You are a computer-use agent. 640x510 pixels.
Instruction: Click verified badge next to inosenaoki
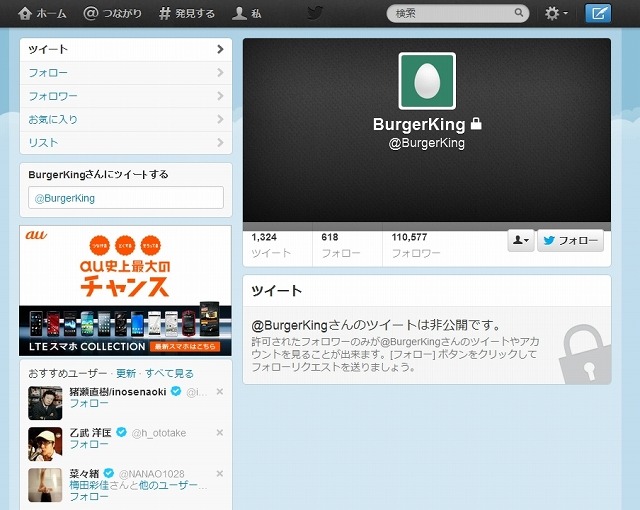coord(176,391)
